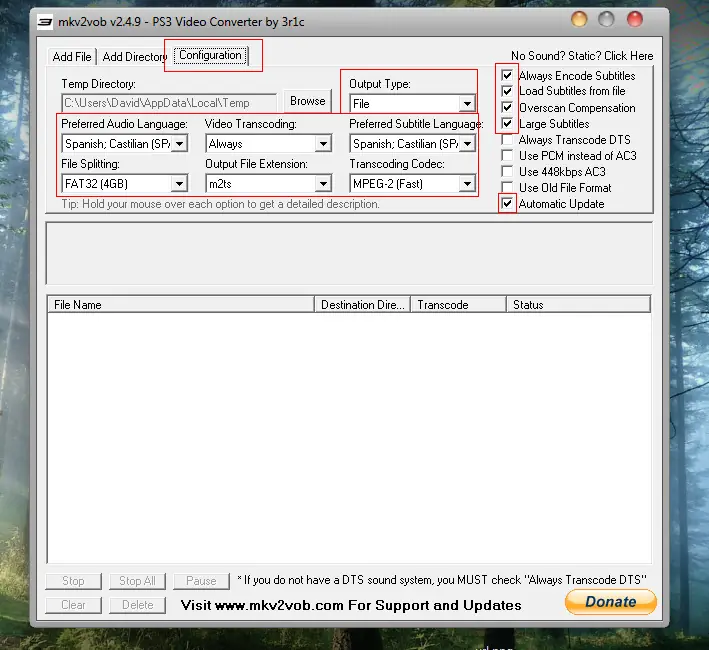709x650 pixels.
Task: Switch to the Configuration tab
Action: click(210, 55)
